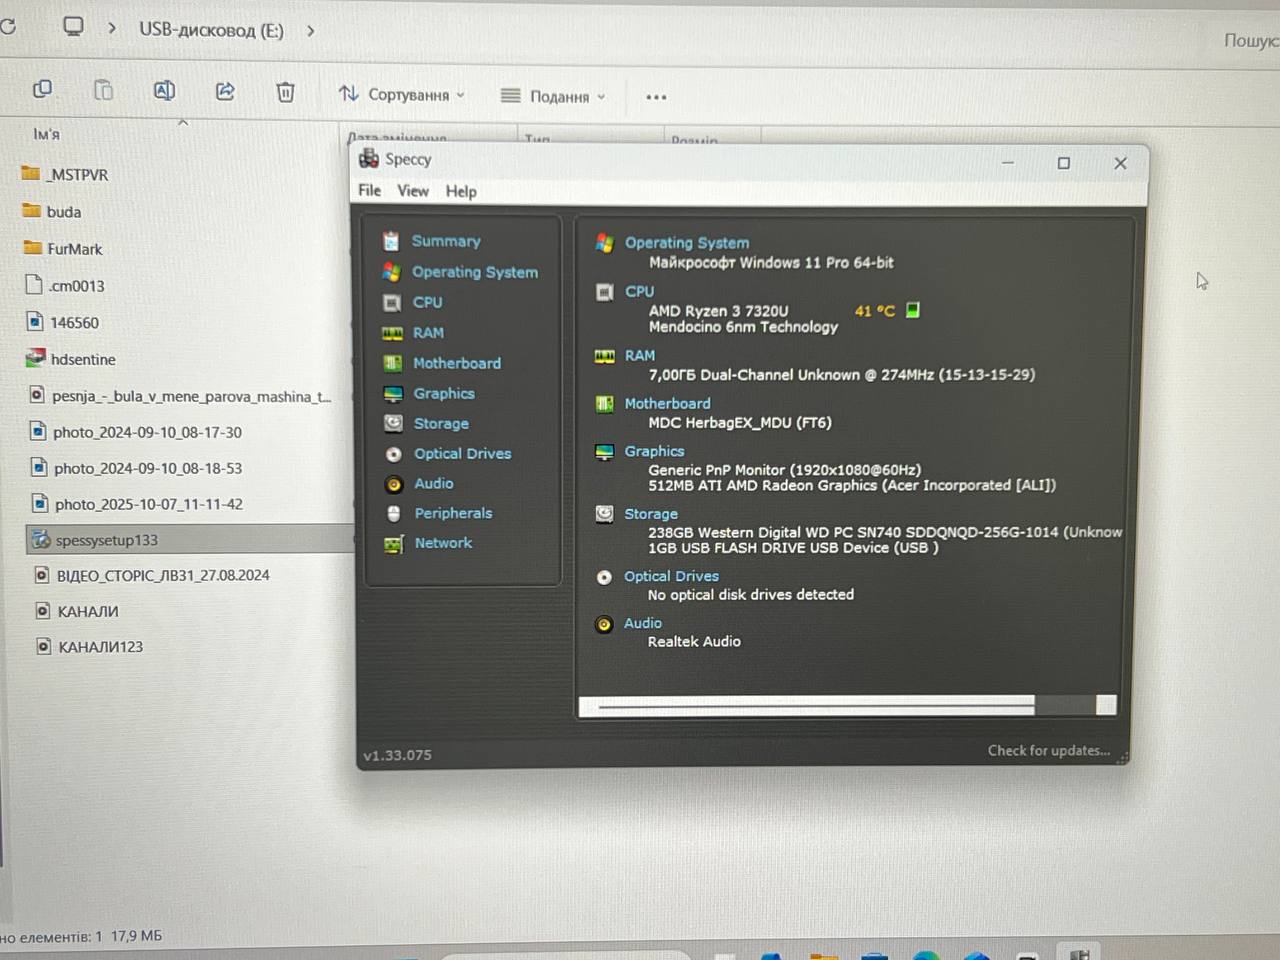Open the File menu in Speccy

[369, 190]
